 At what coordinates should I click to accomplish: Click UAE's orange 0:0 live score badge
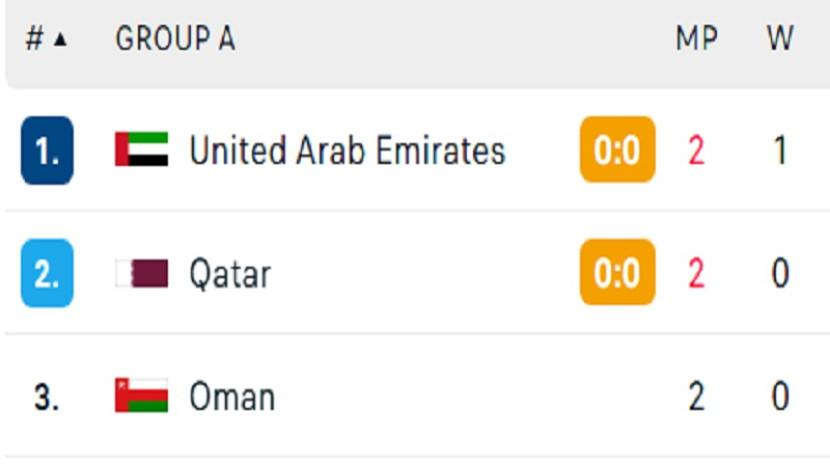click(617, 150)
